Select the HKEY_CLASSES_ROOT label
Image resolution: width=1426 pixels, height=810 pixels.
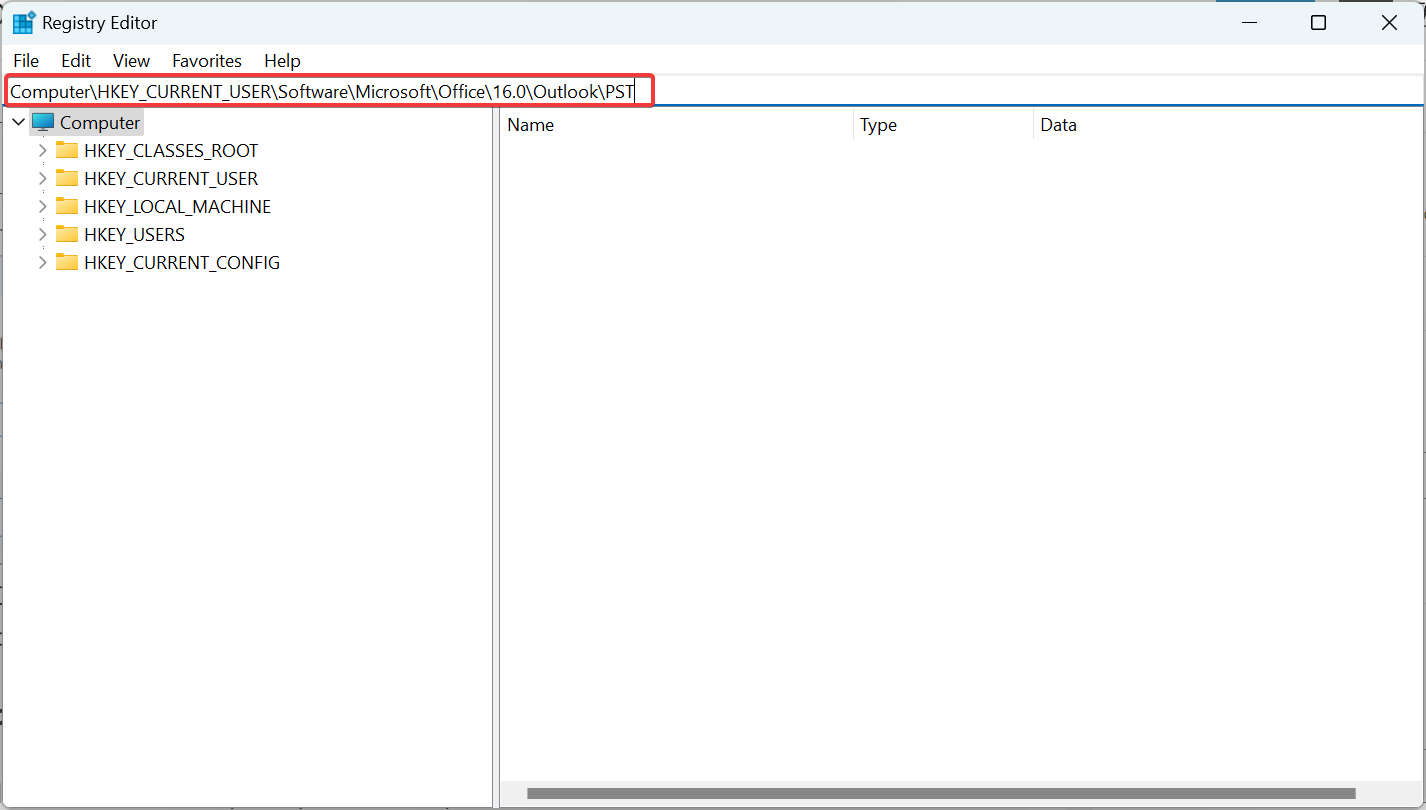(x=171, y=151)
